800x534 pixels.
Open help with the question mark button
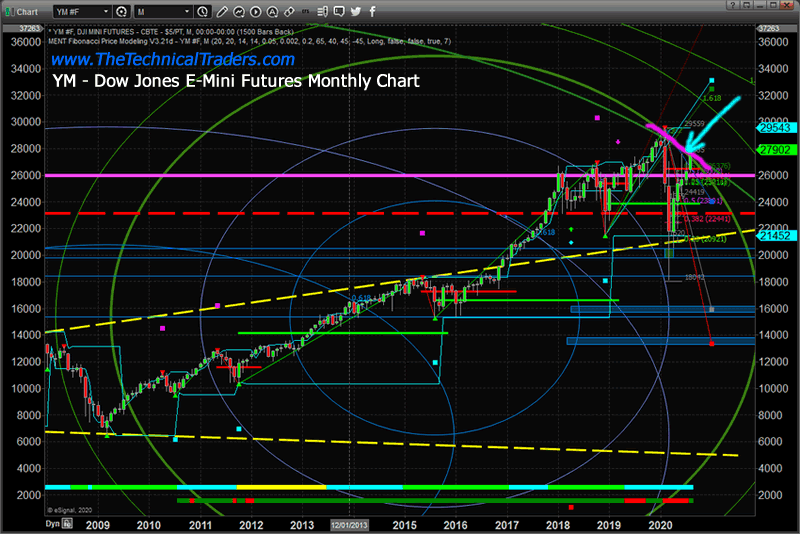(732, 5)
